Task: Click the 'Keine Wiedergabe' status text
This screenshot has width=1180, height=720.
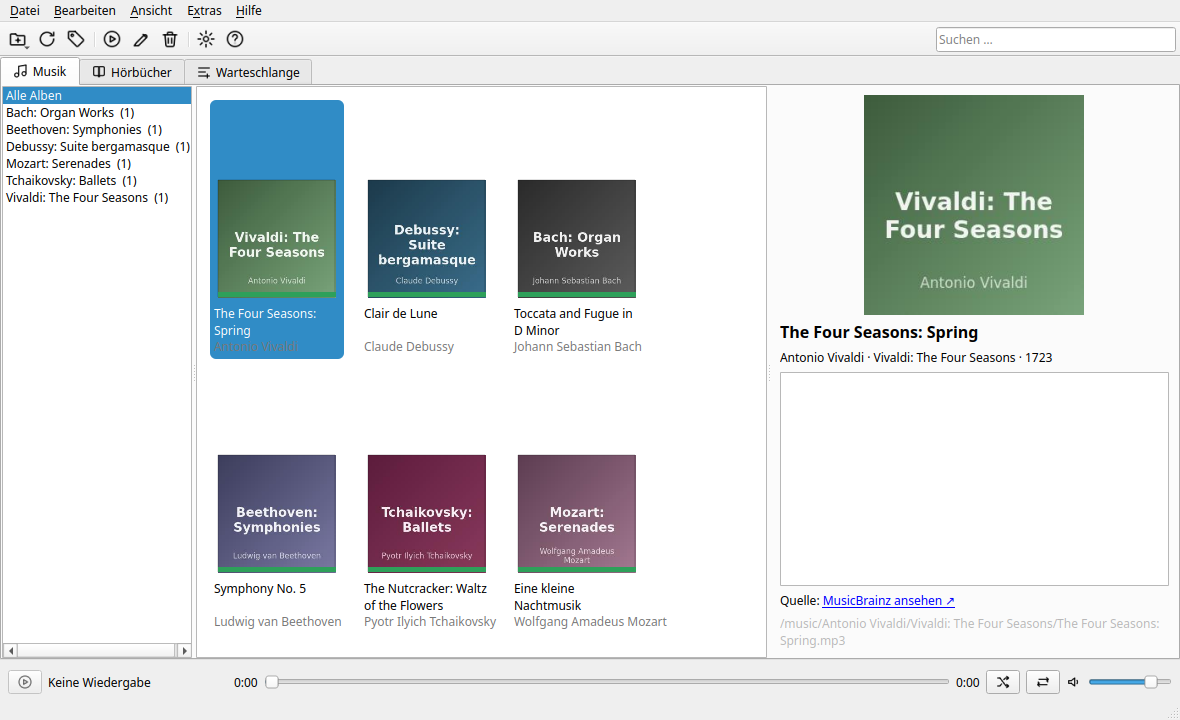Action: [x=99, y=682]
